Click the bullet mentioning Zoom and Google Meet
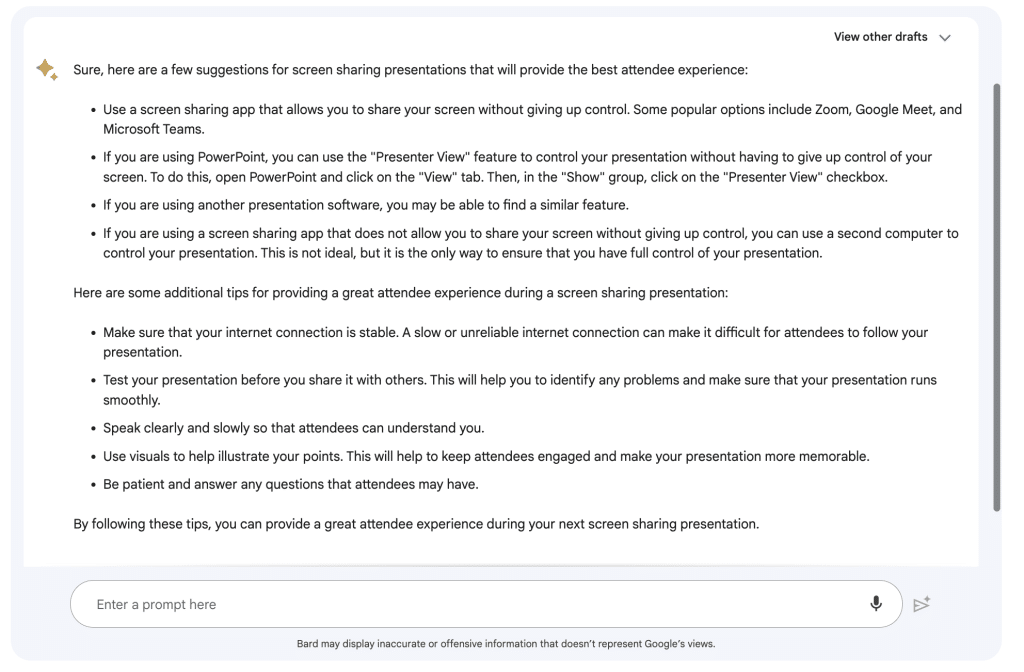Viewport: 1024px width, 672px height. pos(532,119)
